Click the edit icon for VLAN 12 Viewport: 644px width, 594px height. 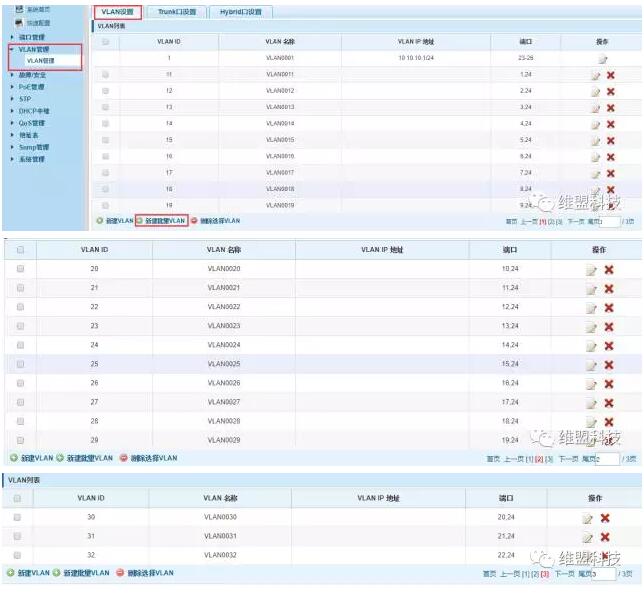[x=595, y=91]
